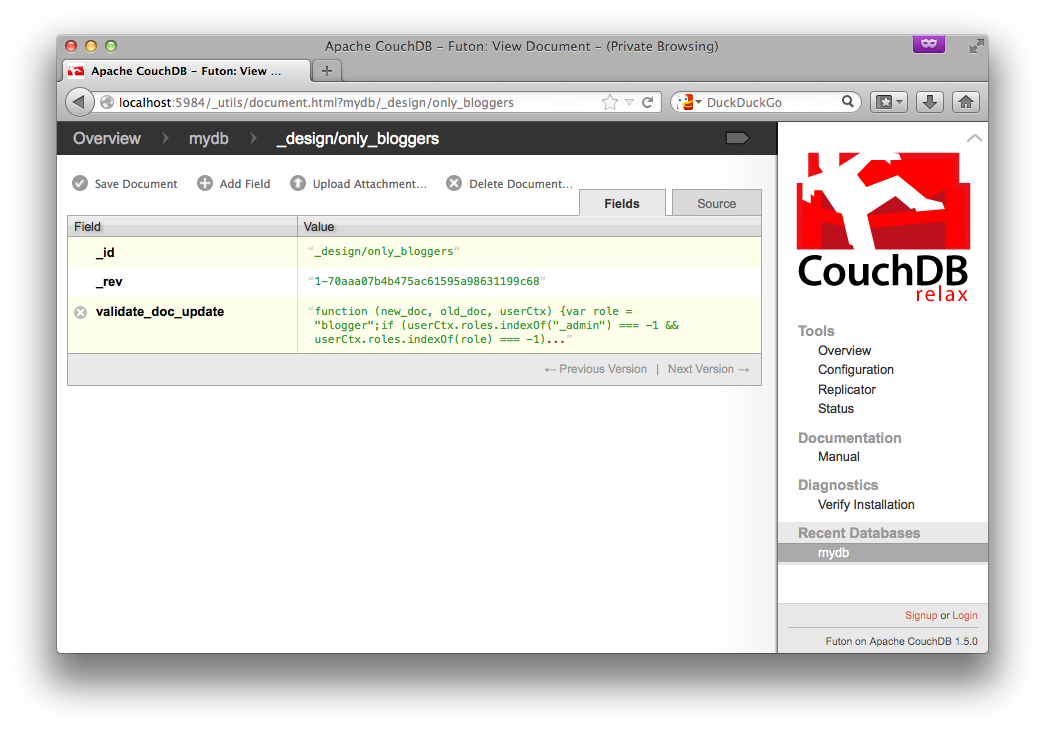Click the _rev revision hash value

coord(427,281)
